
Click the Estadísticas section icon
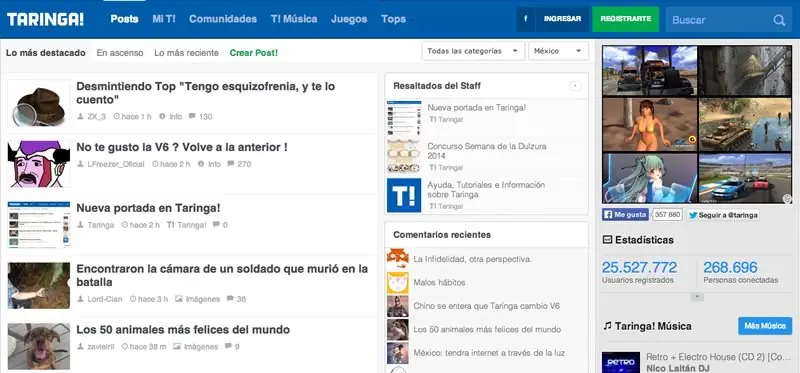(607, 239)
